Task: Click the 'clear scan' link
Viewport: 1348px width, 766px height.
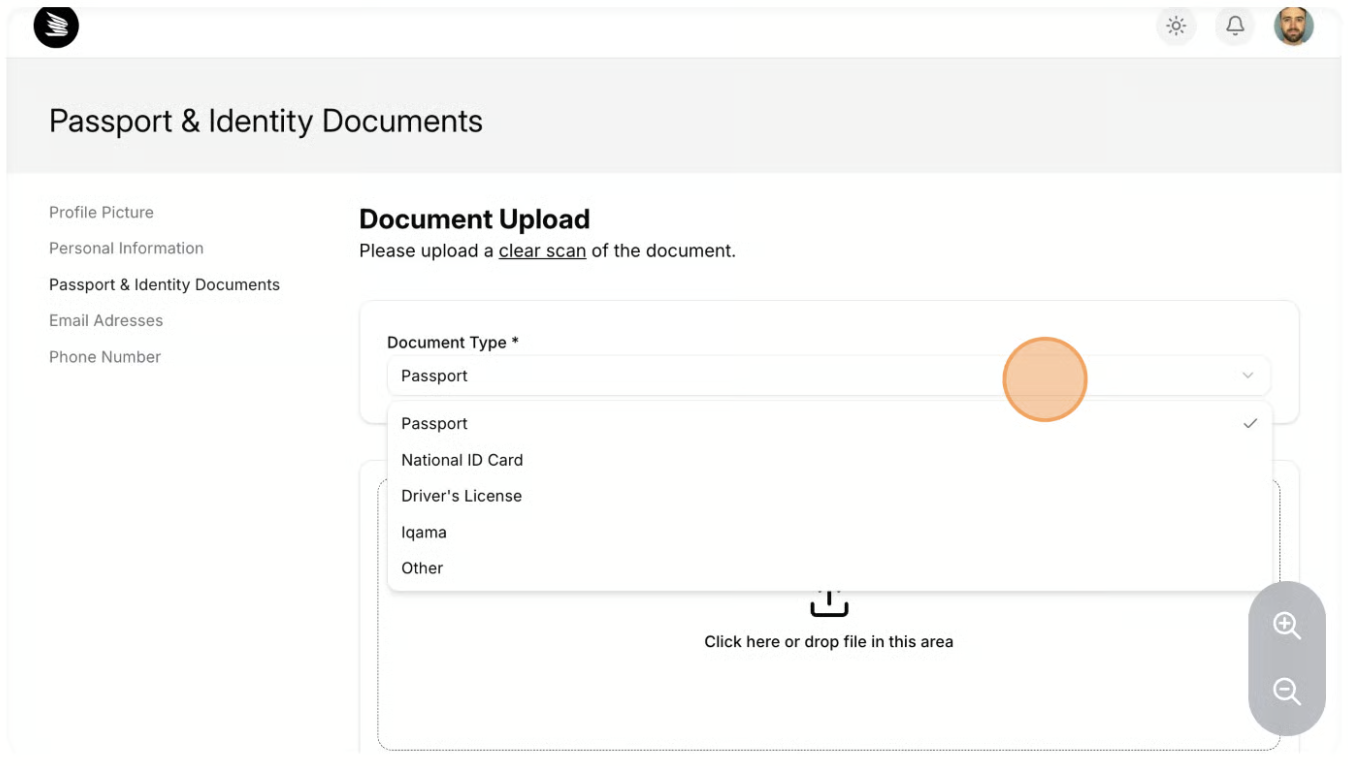Action: coord(542,251)
